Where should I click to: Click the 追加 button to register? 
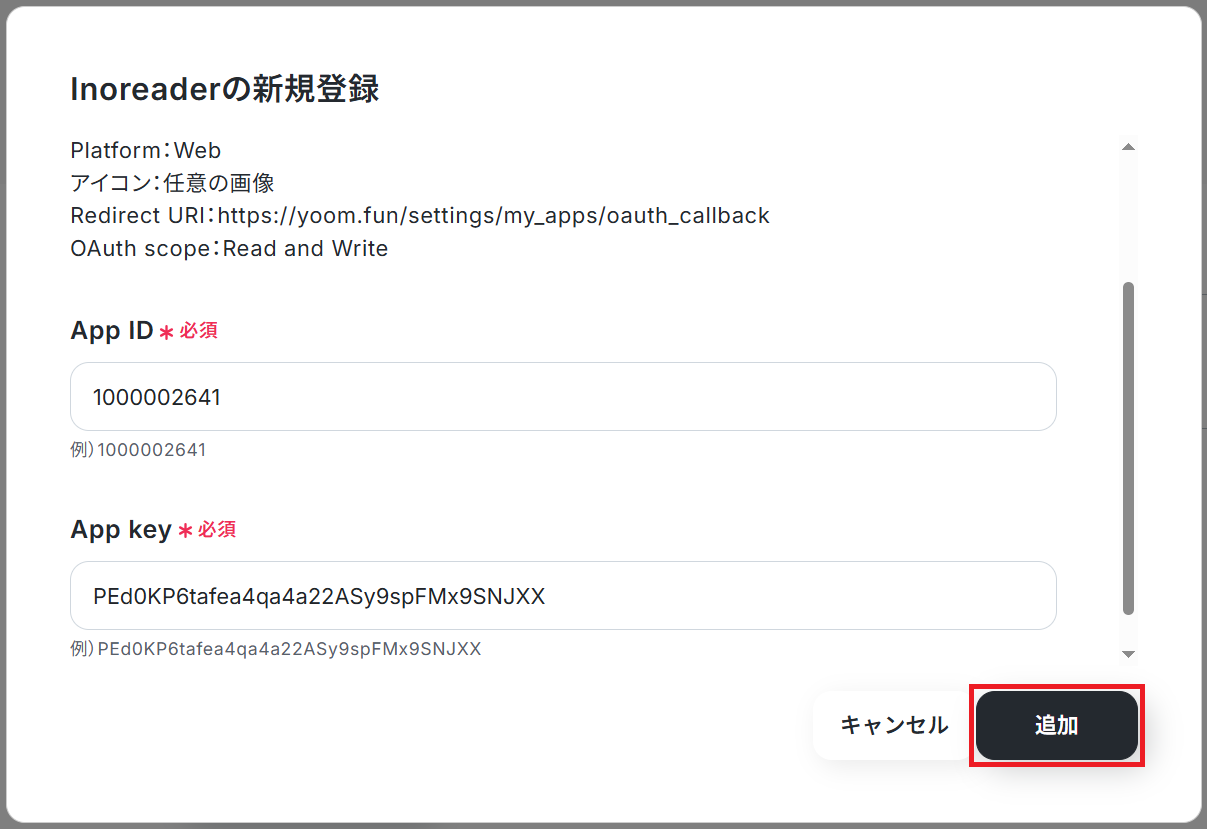(x=1057, y=725)
